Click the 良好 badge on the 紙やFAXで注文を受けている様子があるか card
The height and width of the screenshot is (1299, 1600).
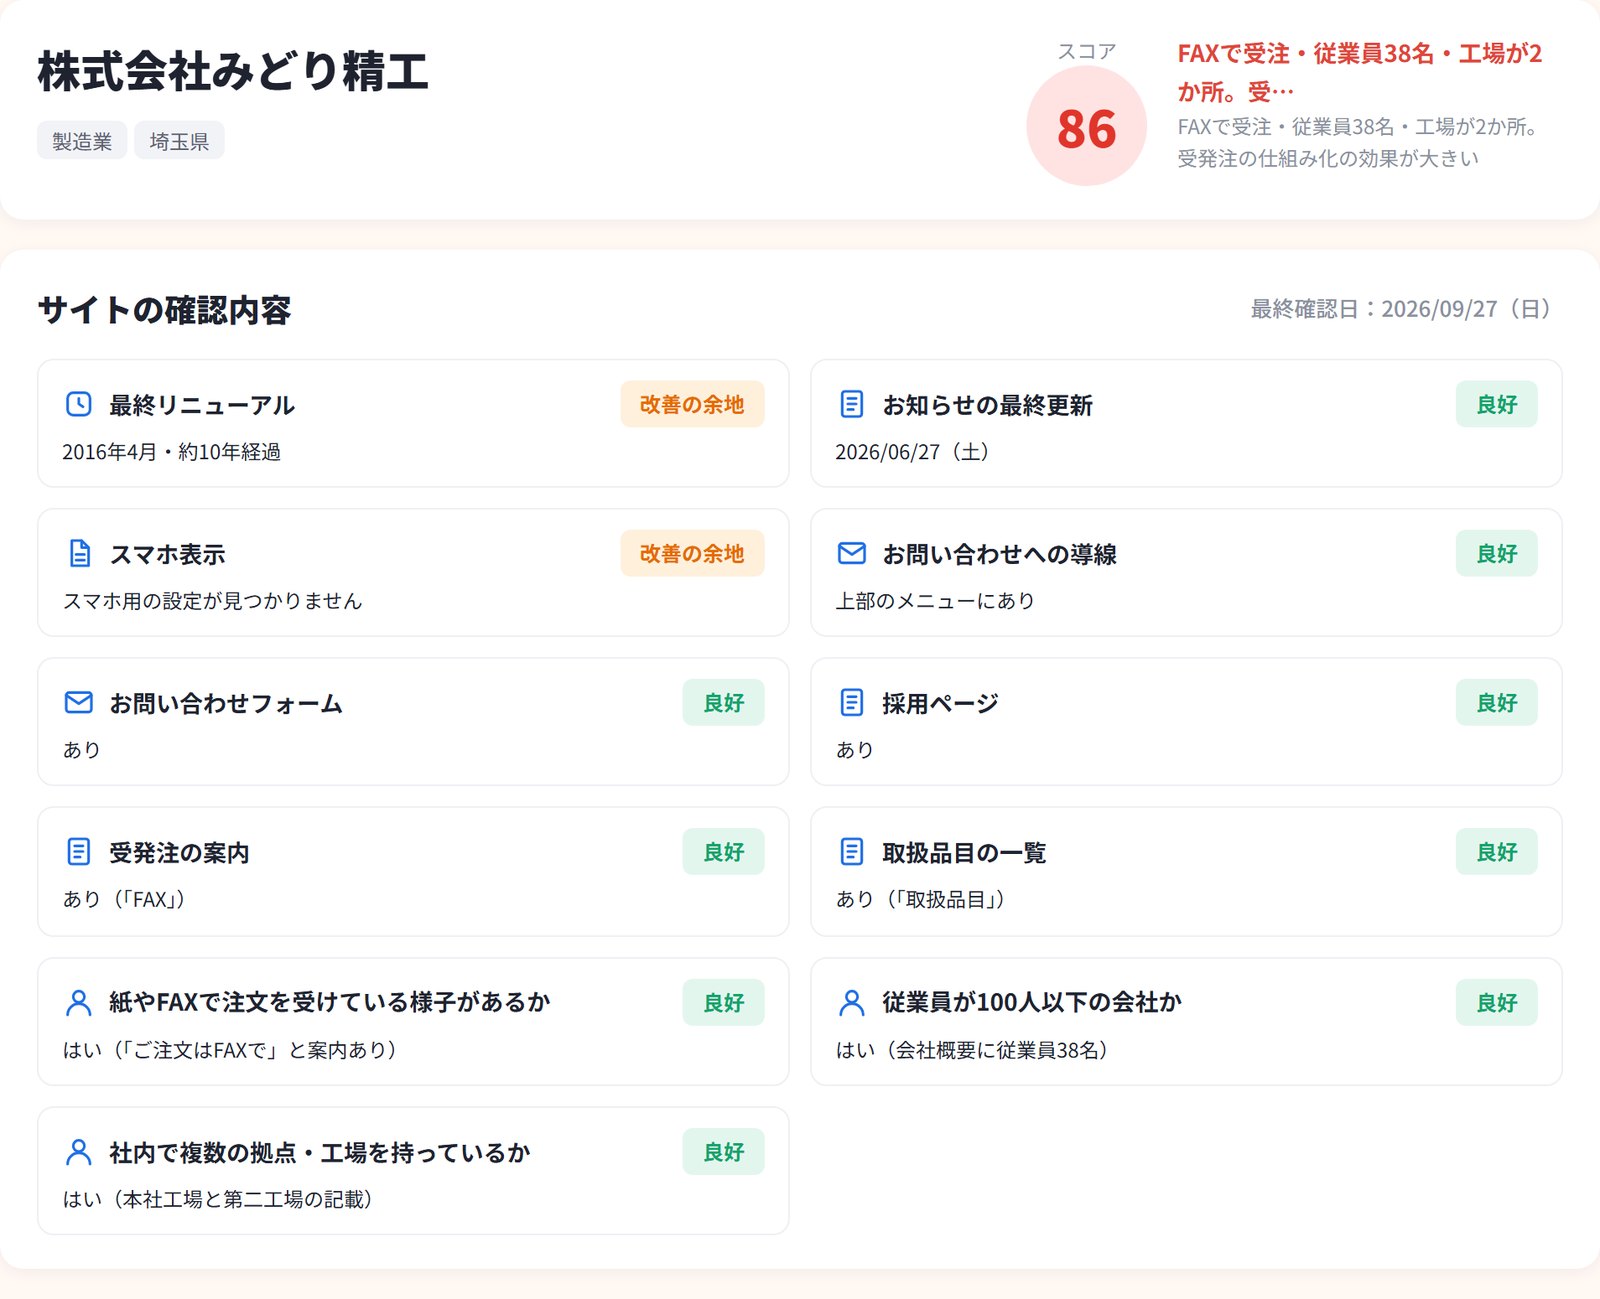coord(723,1002)
